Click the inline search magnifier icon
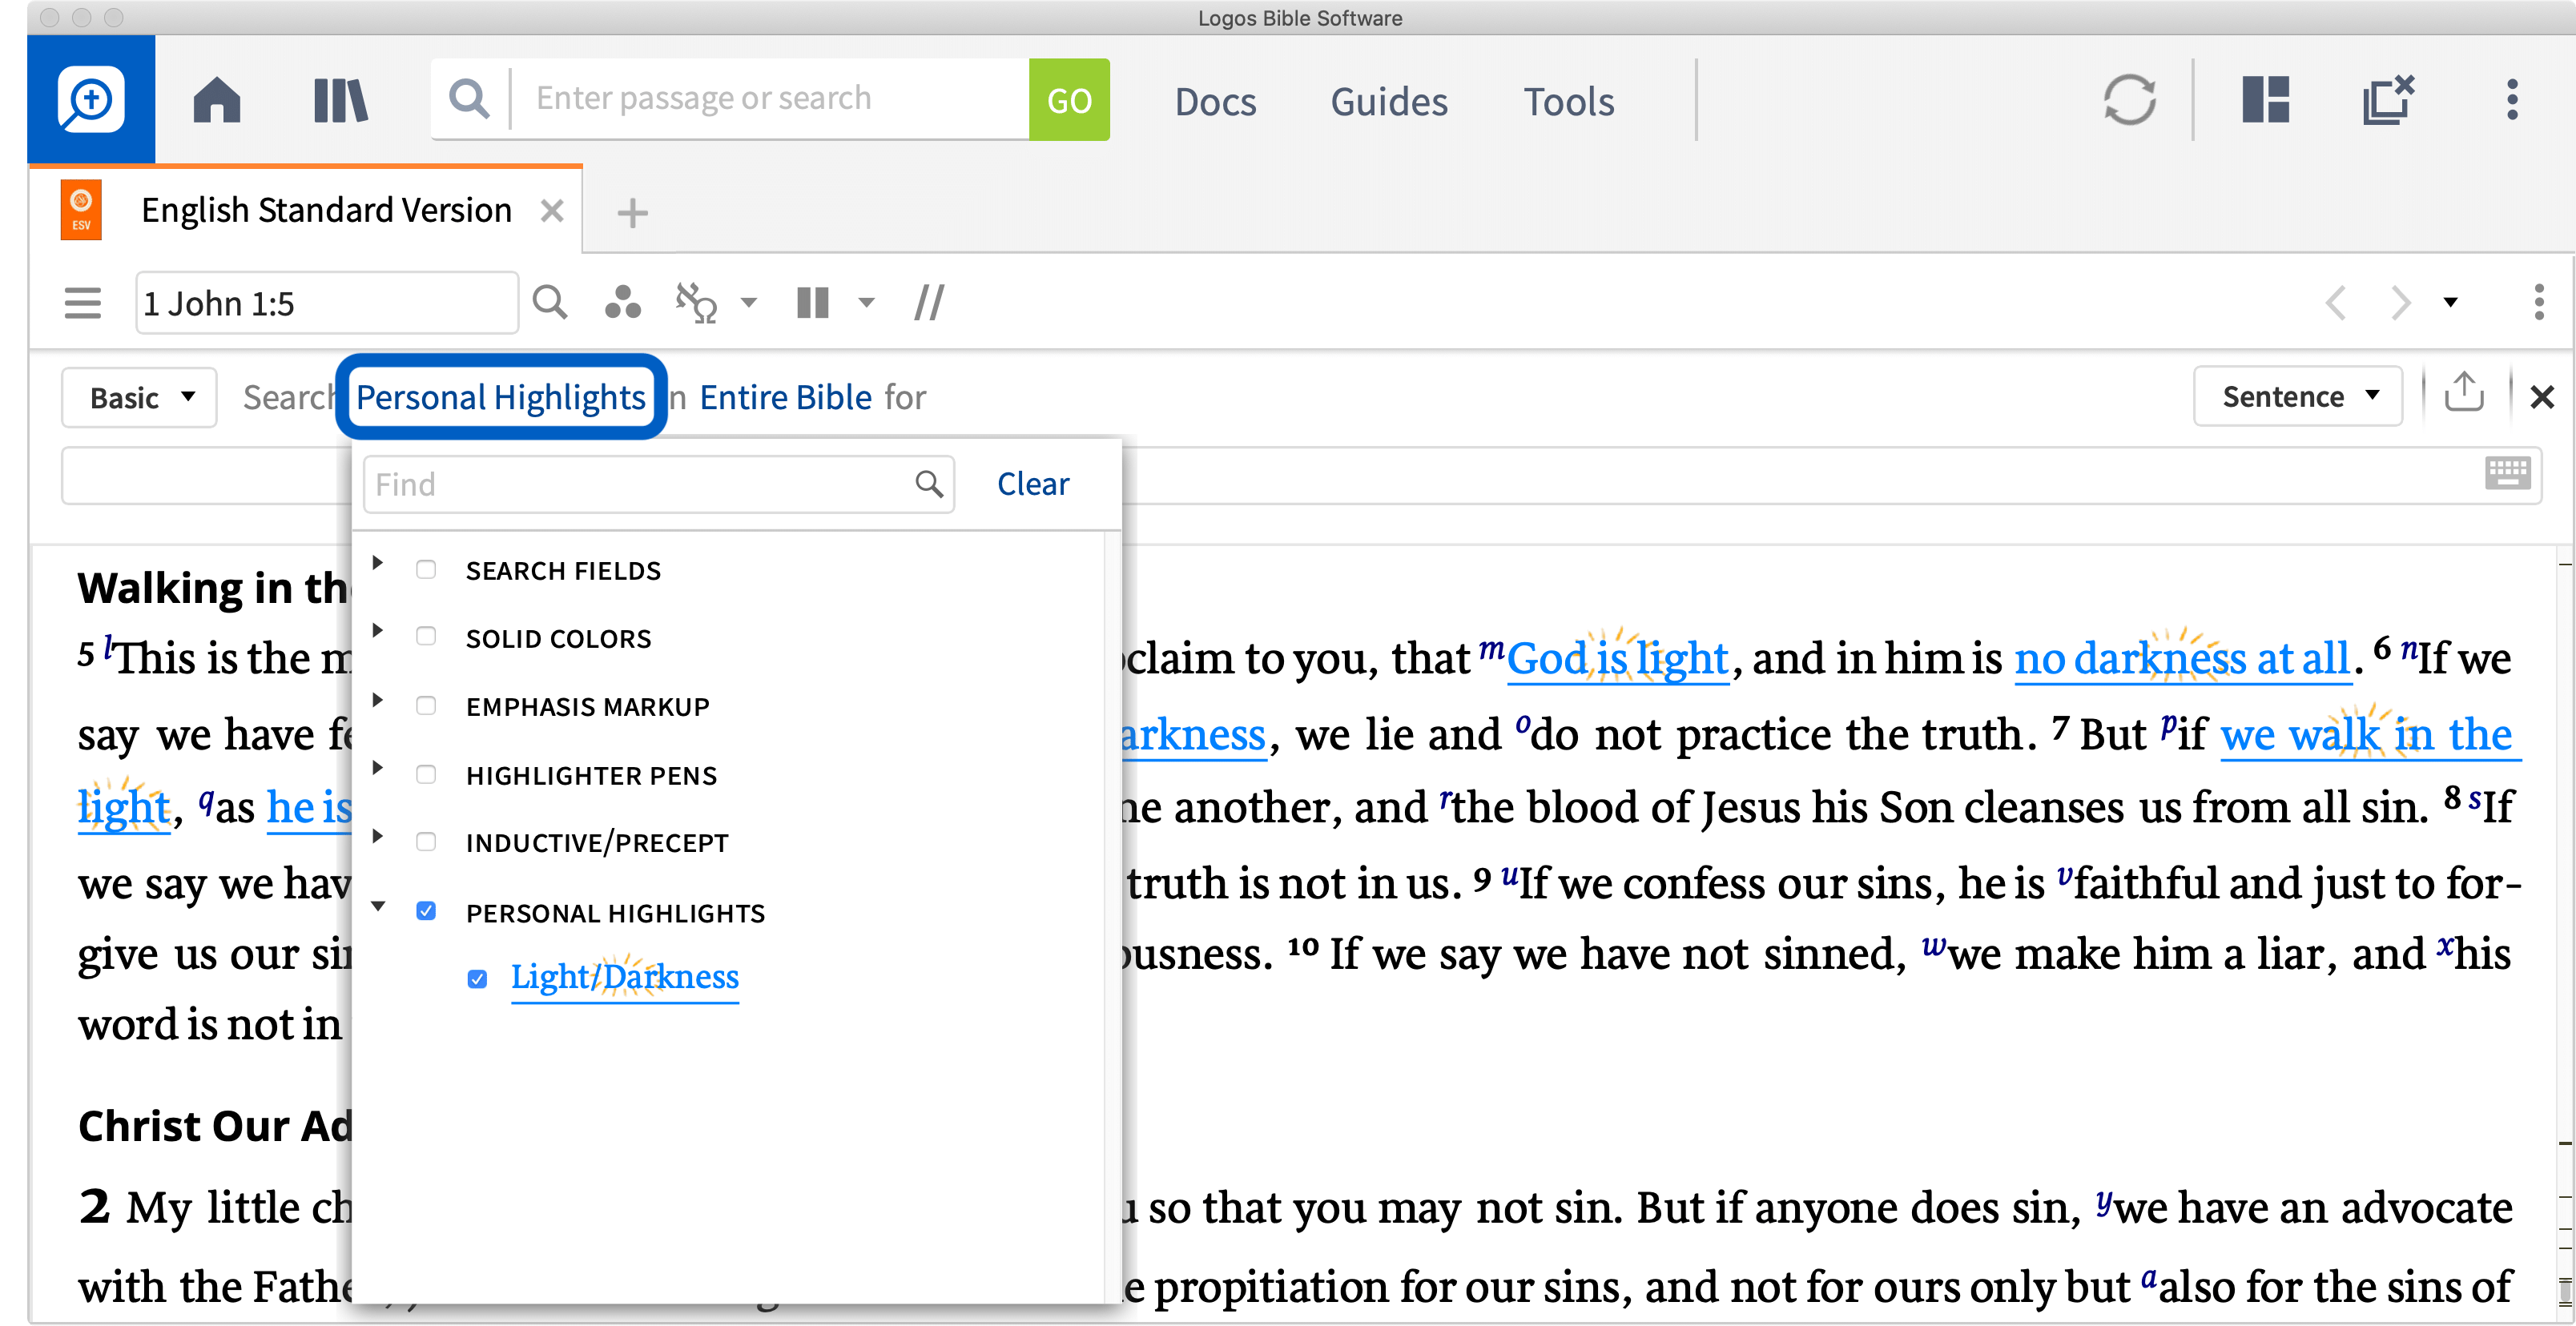 point(550,302)
